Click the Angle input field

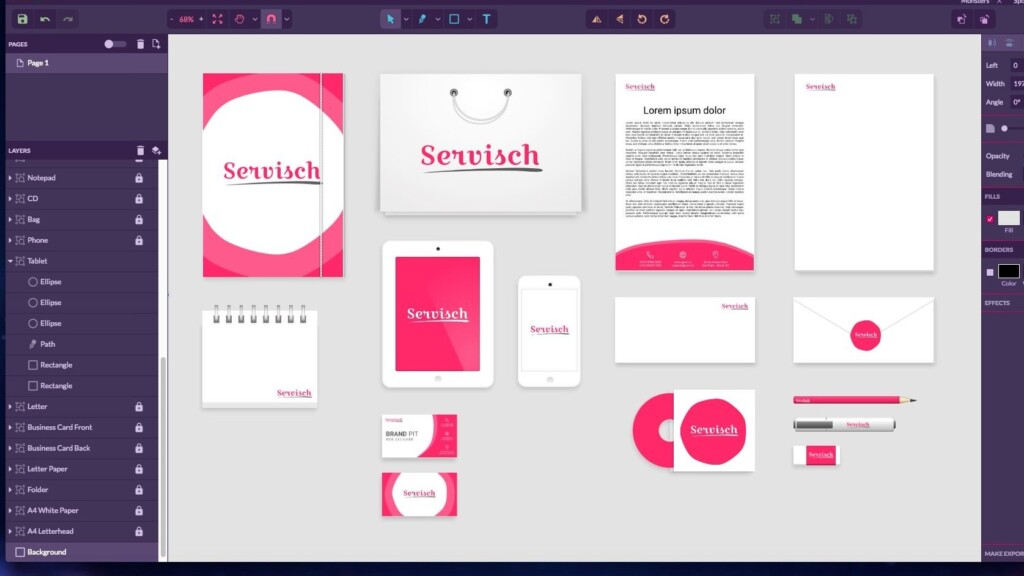(x=1016, y=102)
